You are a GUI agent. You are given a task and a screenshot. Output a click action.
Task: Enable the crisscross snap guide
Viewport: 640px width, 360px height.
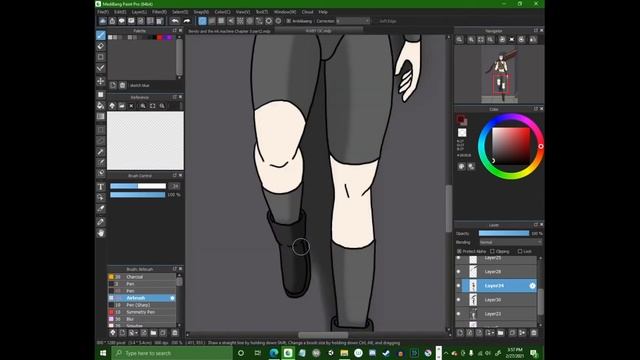pos(221,21)
